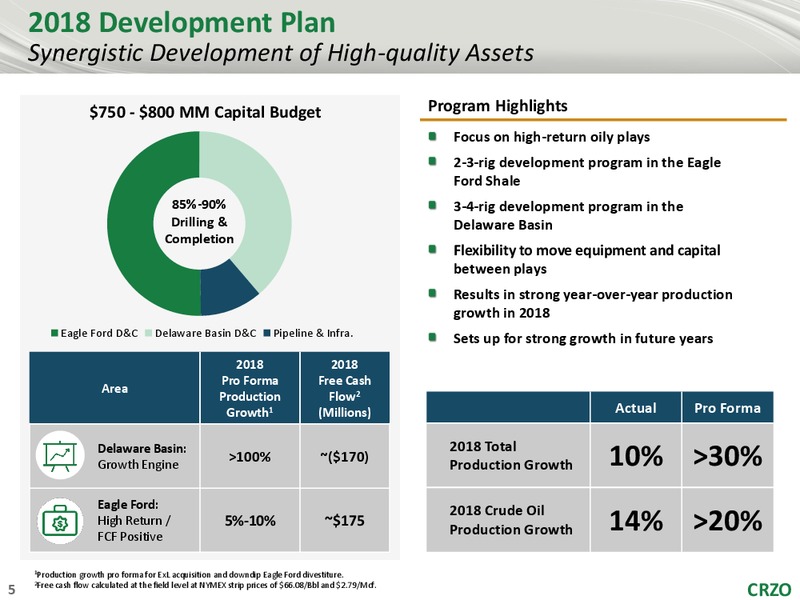Click the '2018 Crude Oil Production Growth' row label
Viewport: 800px width, 600px height.
[511, 520]
